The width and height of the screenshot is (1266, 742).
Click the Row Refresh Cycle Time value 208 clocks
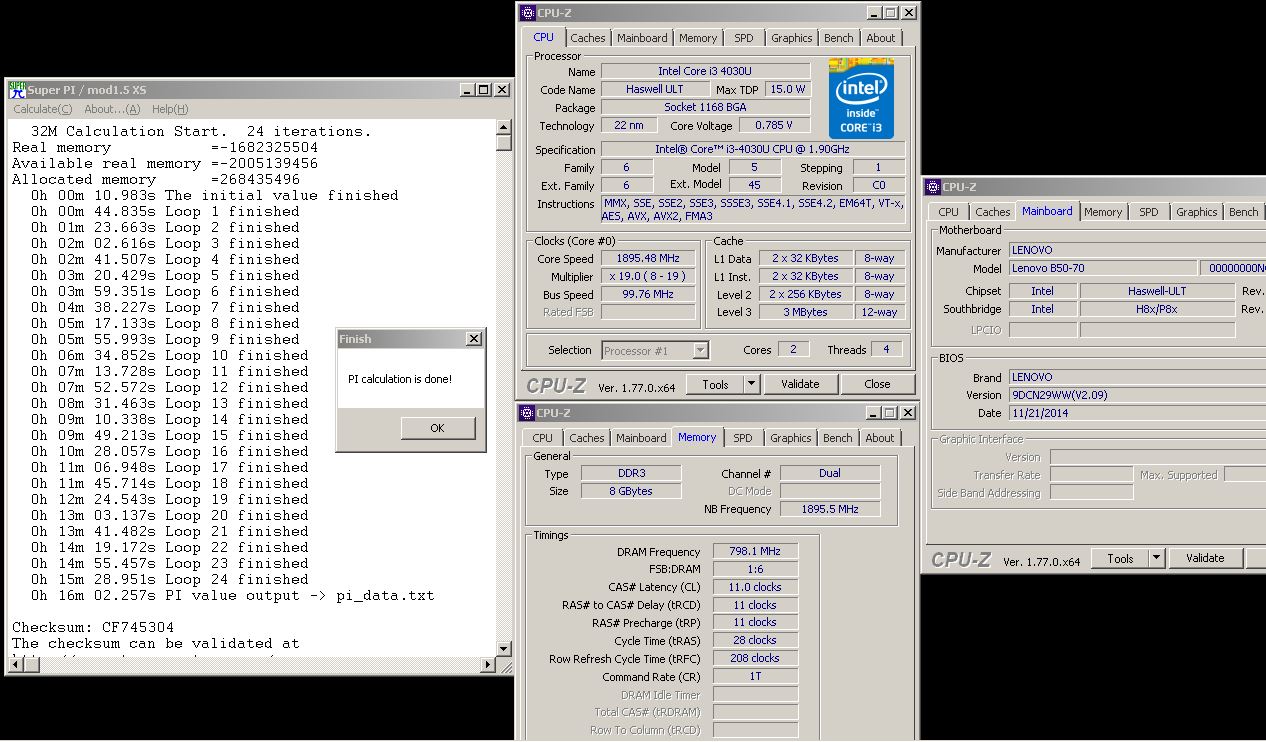(x=755, y=658)
